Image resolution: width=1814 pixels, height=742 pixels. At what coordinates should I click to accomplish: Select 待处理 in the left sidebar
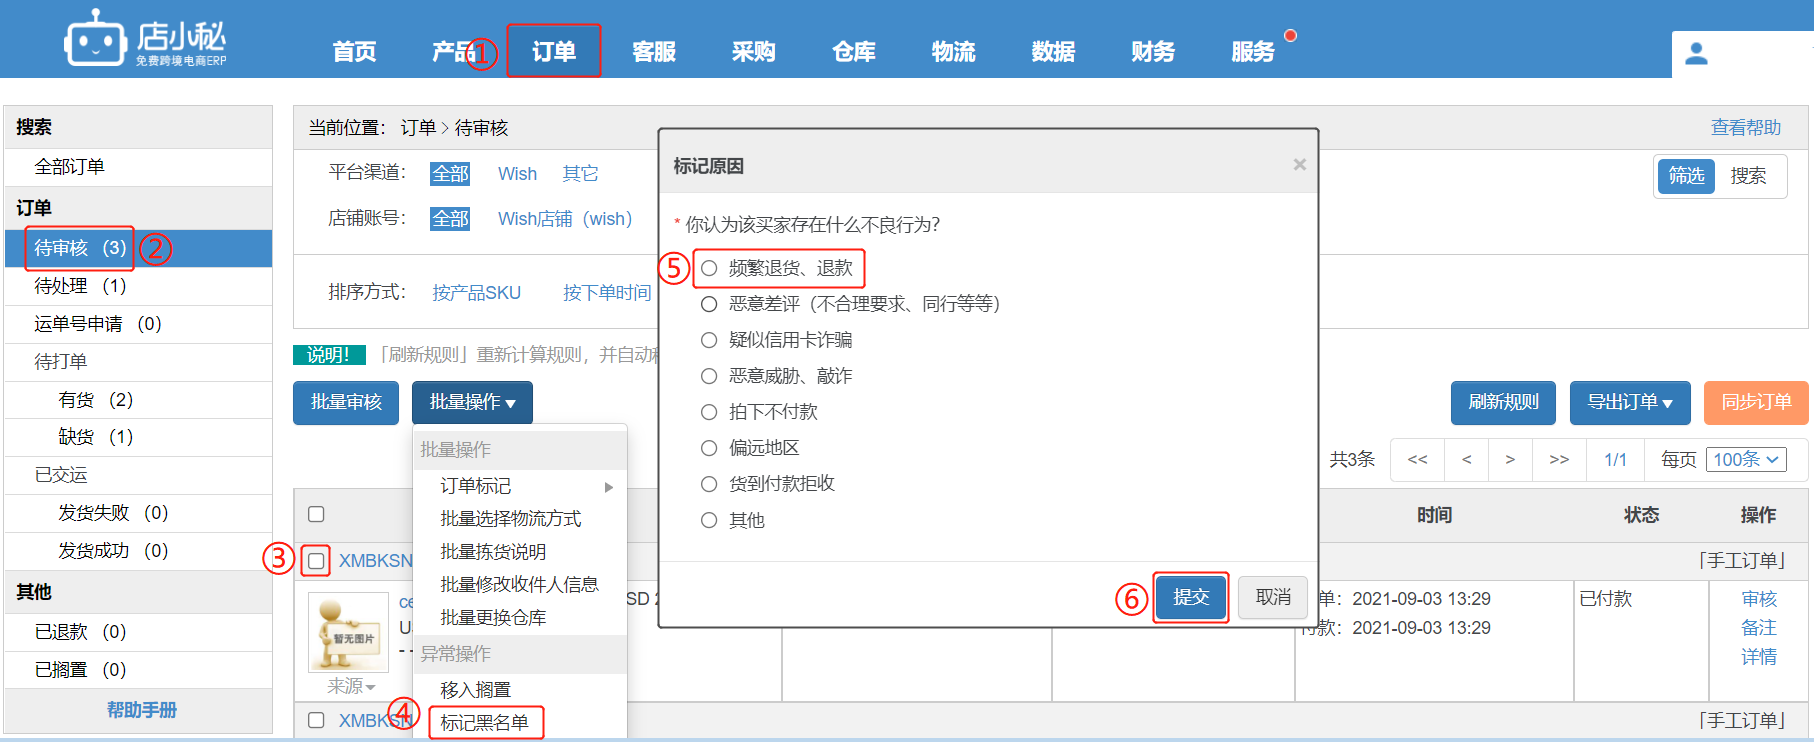pyautogui.click(x=80, y=286)
